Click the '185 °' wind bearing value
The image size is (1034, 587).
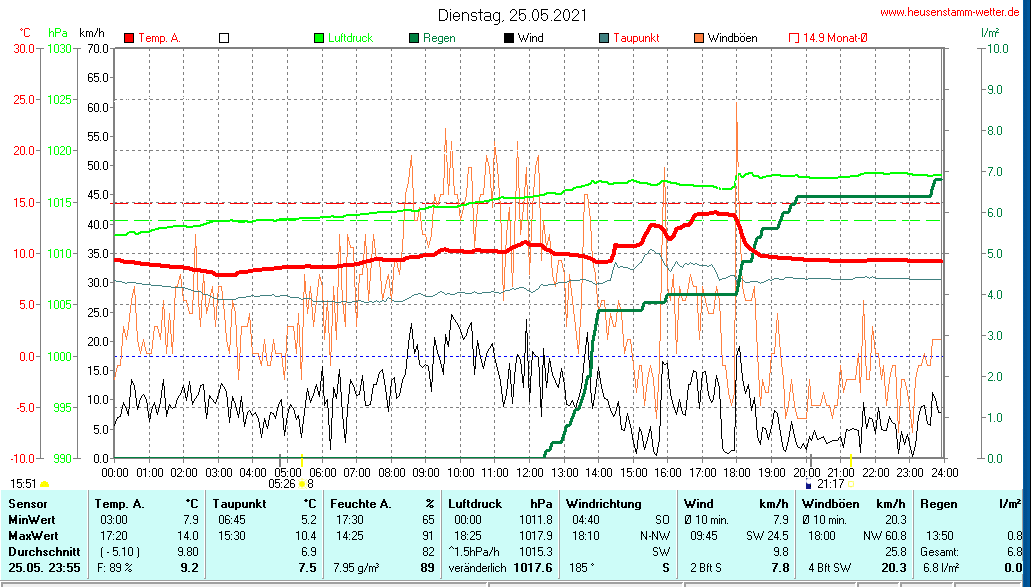pyautogui.click(x=582, y=567)
